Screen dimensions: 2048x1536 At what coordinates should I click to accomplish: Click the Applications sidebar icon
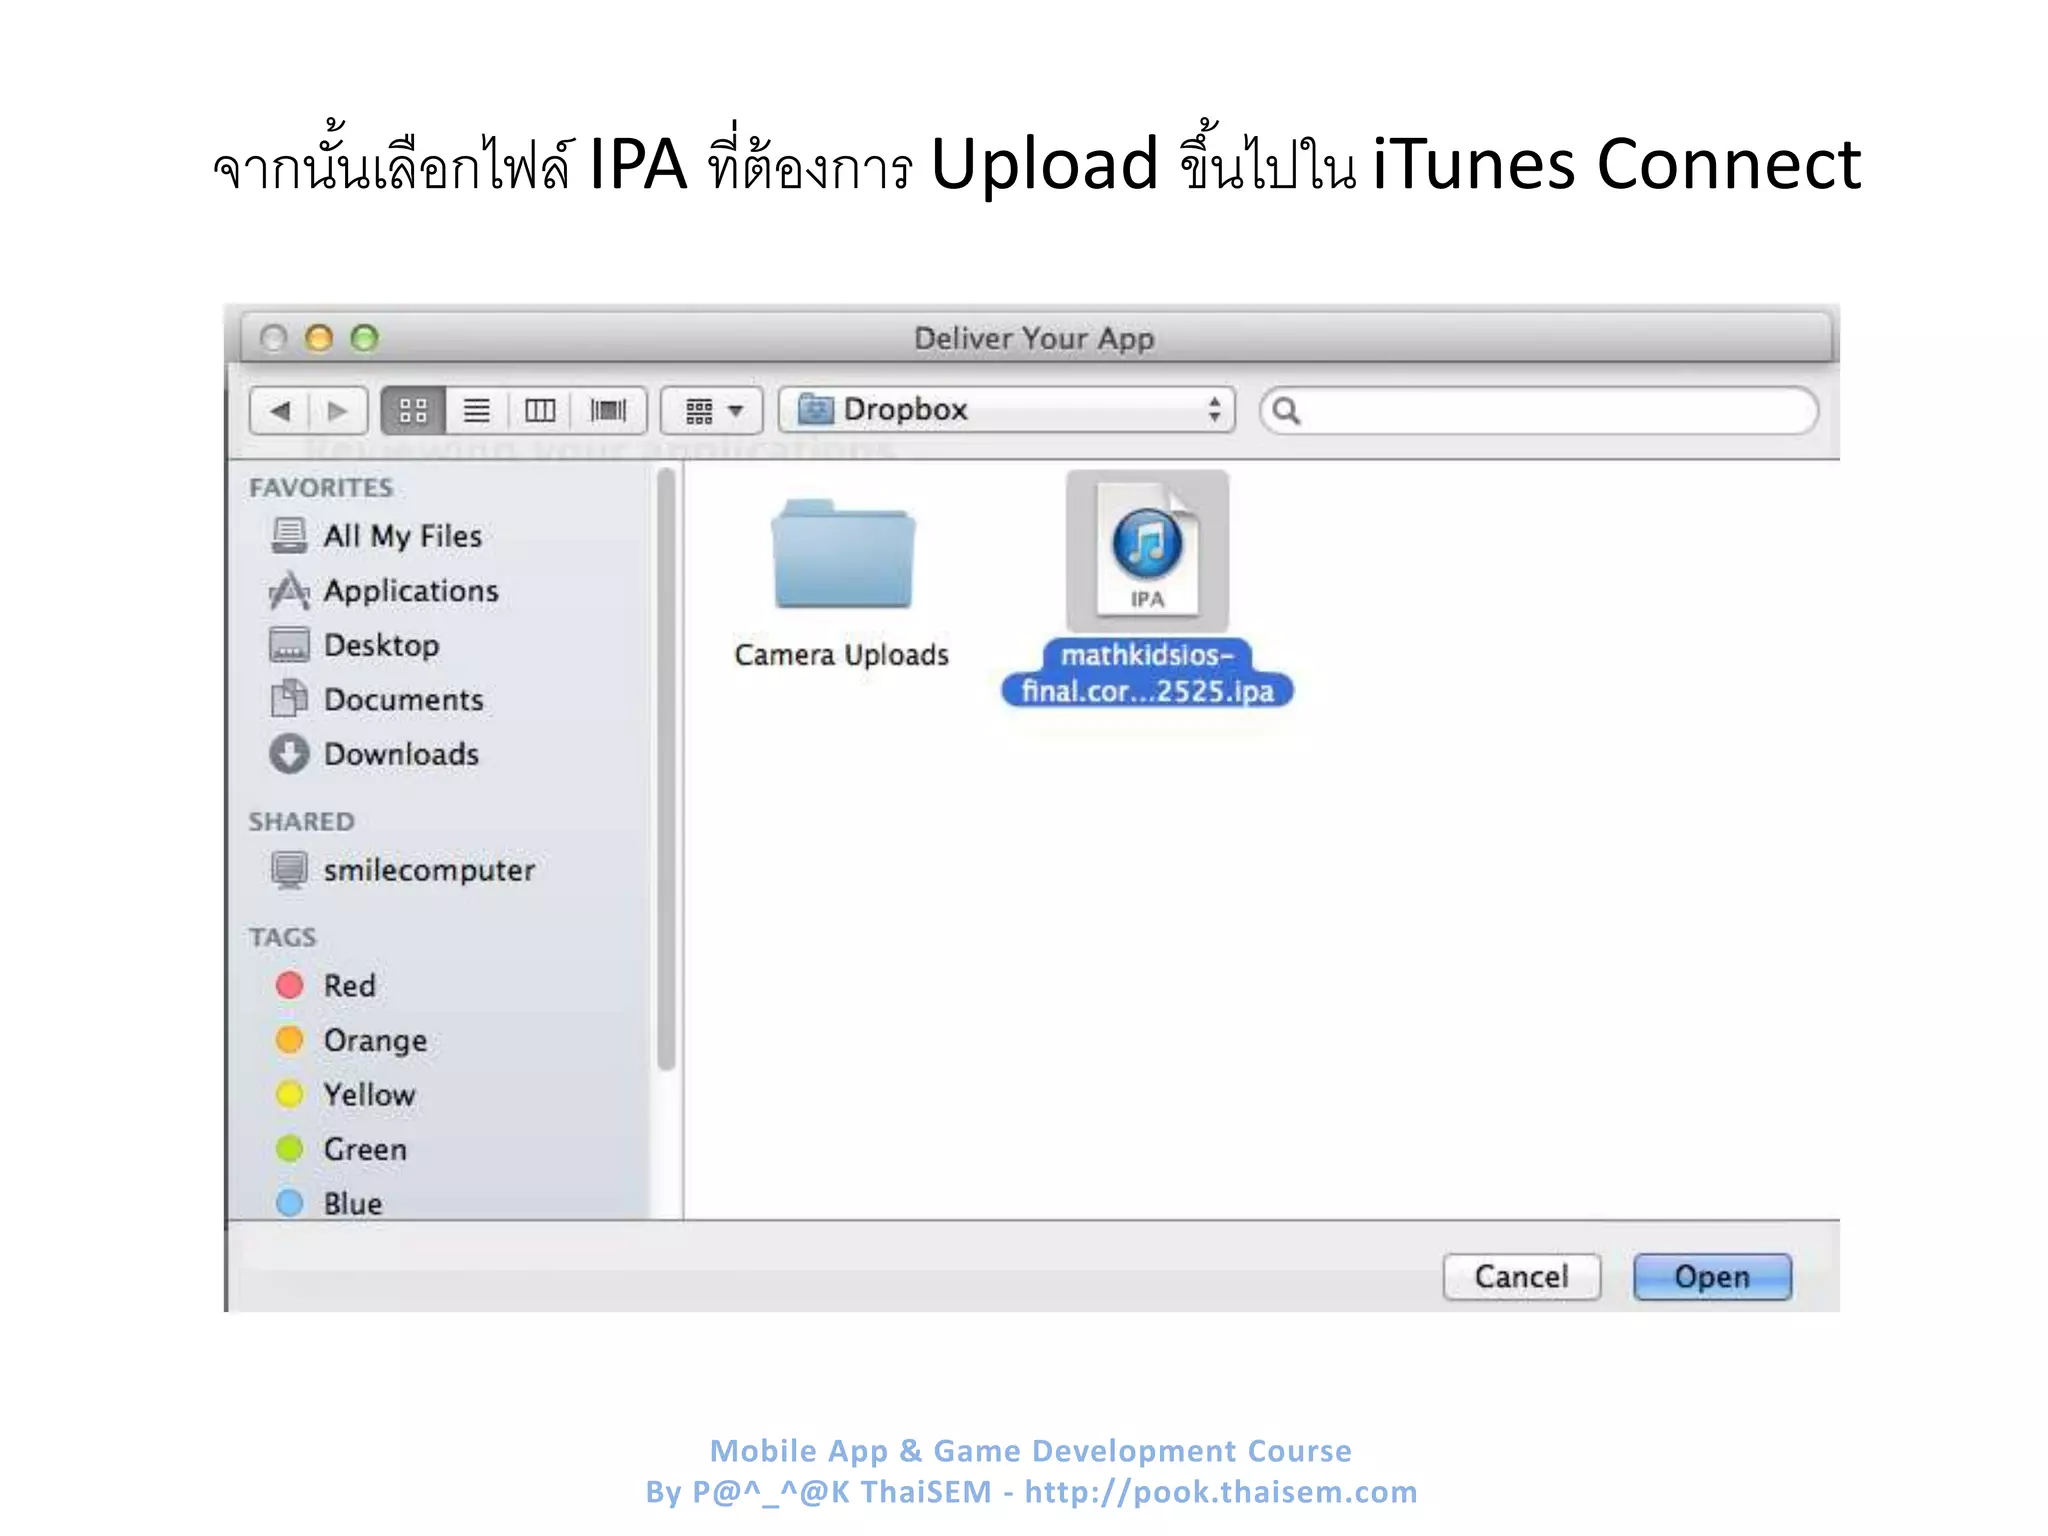tap(289, 591)
